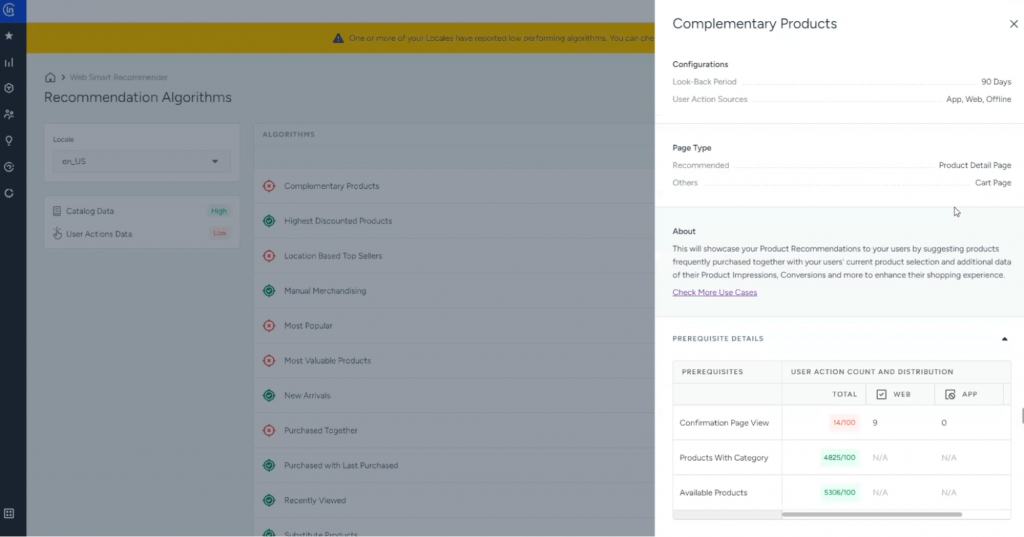Click the red status icon beside Most Popular
This screenshot has height=537, width=1024.
pyautogui.click(x=269, y=326)
